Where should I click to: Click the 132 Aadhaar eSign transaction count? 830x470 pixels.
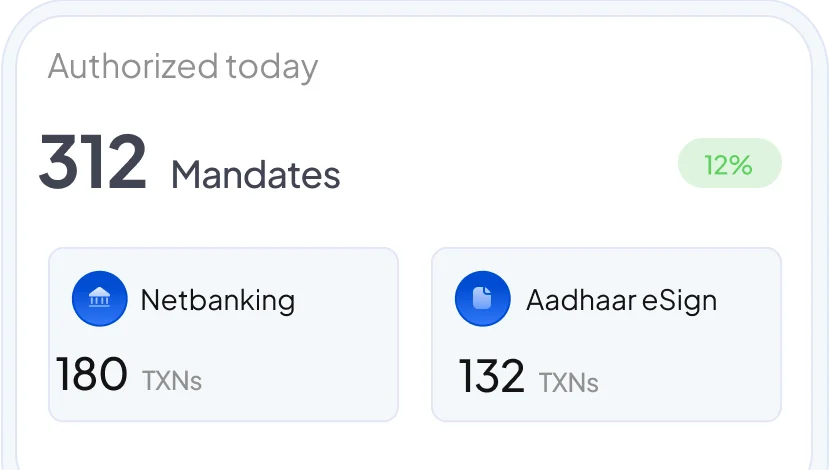[491, 376]
